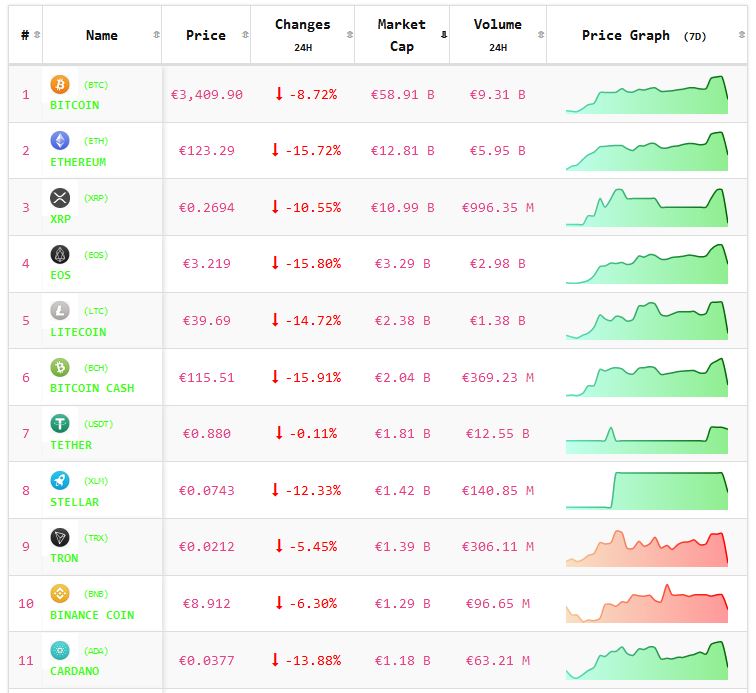Viewport: 756px width, 693px height.
Task: Open the BITCOIN name link
Action: pos(75,105)
